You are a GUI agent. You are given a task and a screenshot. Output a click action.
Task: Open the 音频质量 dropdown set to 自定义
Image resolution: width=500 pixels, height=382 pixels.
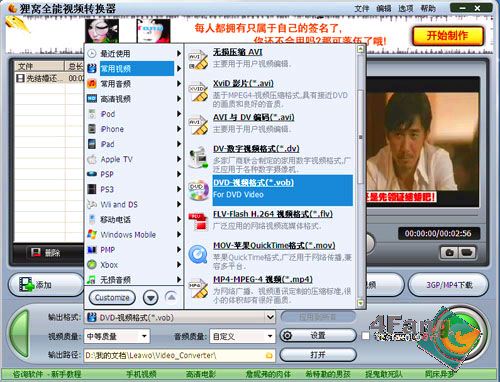point(243,336)
